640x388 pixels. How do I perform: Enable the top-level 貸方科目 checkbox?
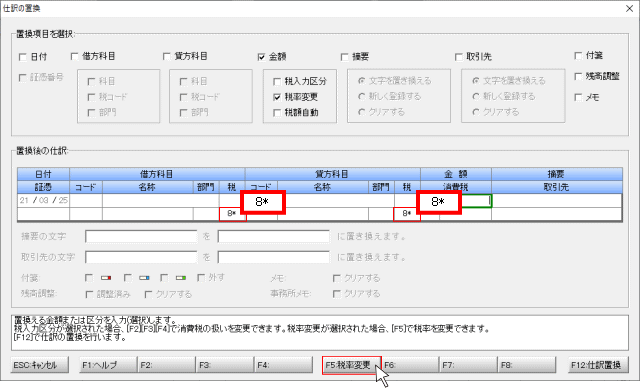(x=167, y=56)
